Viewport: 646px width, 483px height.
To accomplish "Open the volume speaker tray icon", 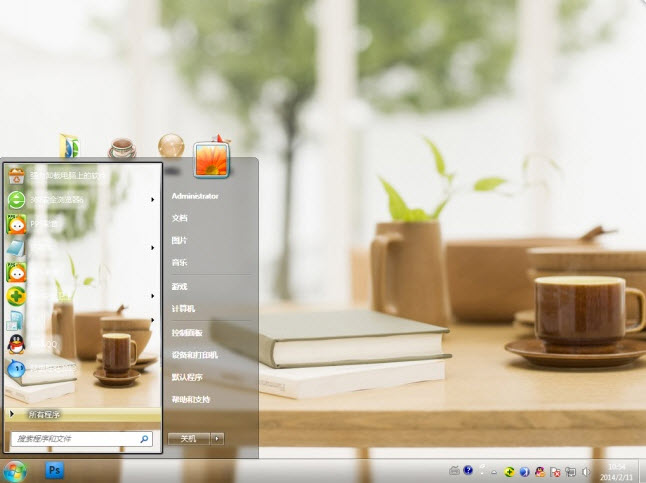I will [x=586, y=472].
